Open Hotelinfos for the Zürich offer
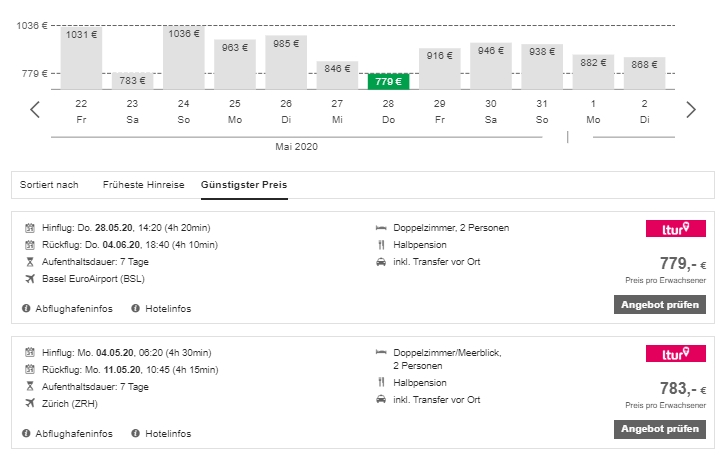 coord(168,433)
